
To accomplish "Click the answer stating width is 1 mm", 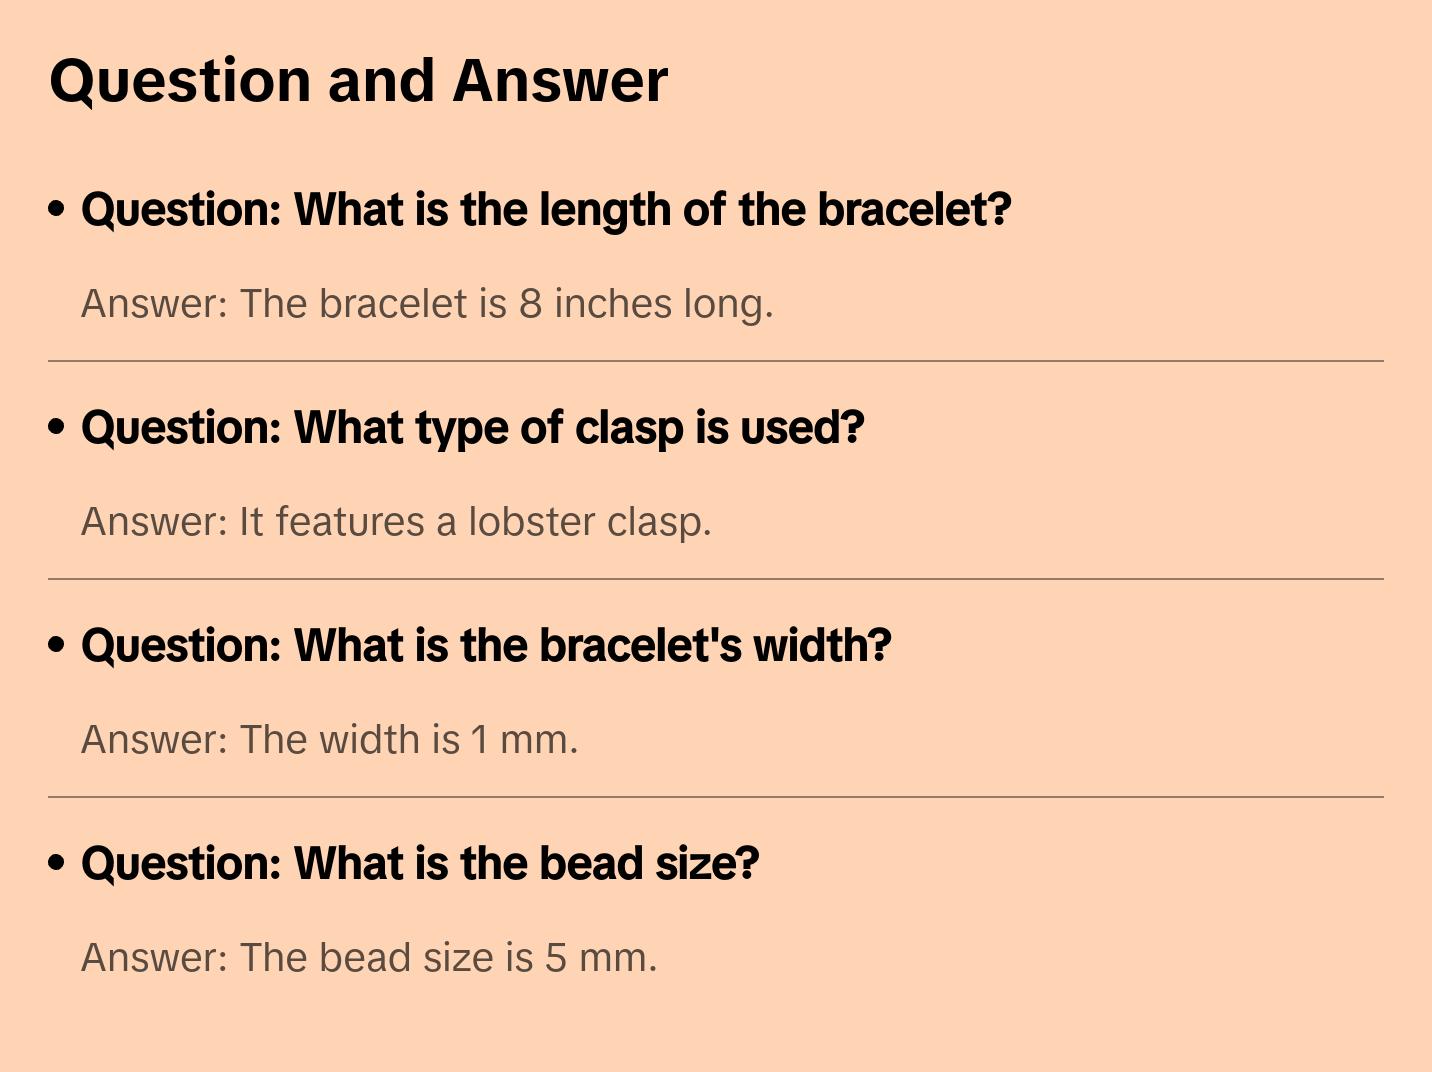I will [329, 740].
